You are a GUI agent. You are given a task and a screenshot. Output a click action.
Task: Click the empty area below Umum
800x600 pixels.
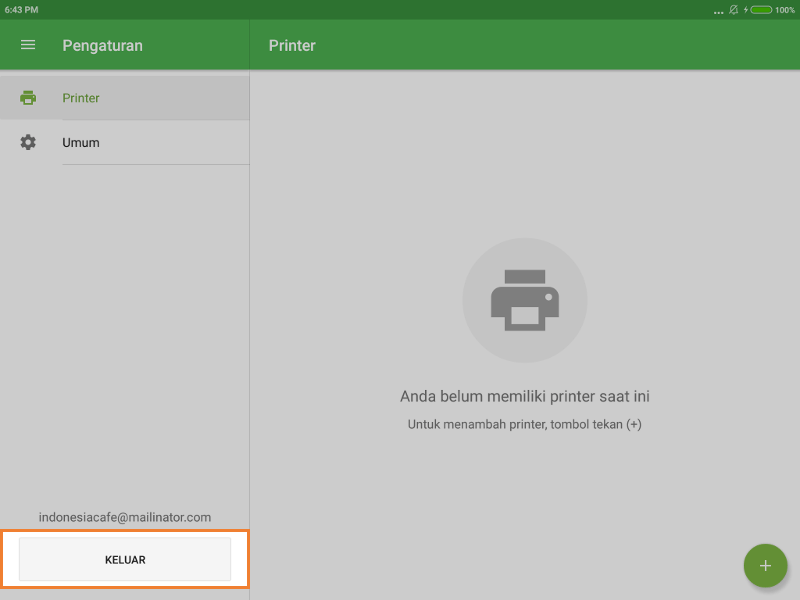[x=125, y=330]
